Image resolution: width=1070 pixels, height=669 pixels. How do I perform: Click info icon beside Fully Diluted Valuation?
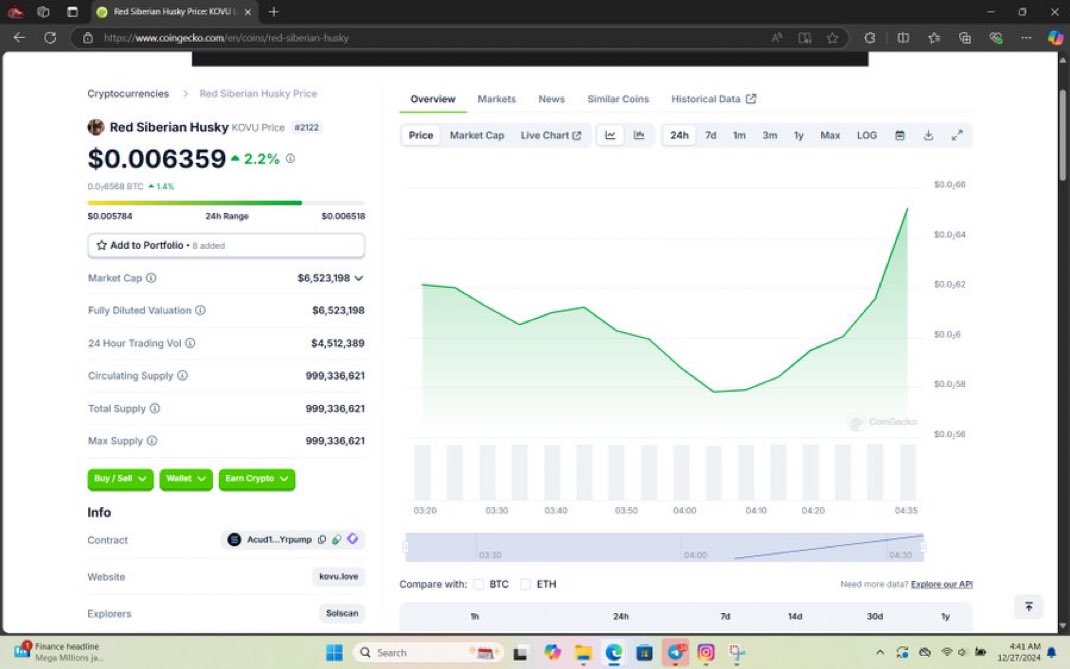pyautogui.click(x=201, y=310)
